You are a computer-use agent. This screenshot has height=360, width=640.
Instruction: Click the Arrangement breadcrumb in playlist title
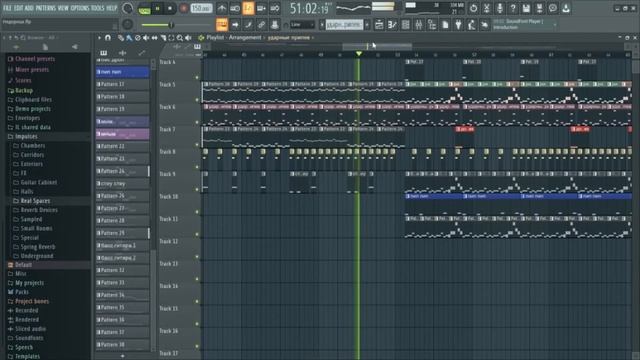coord(244,38)
